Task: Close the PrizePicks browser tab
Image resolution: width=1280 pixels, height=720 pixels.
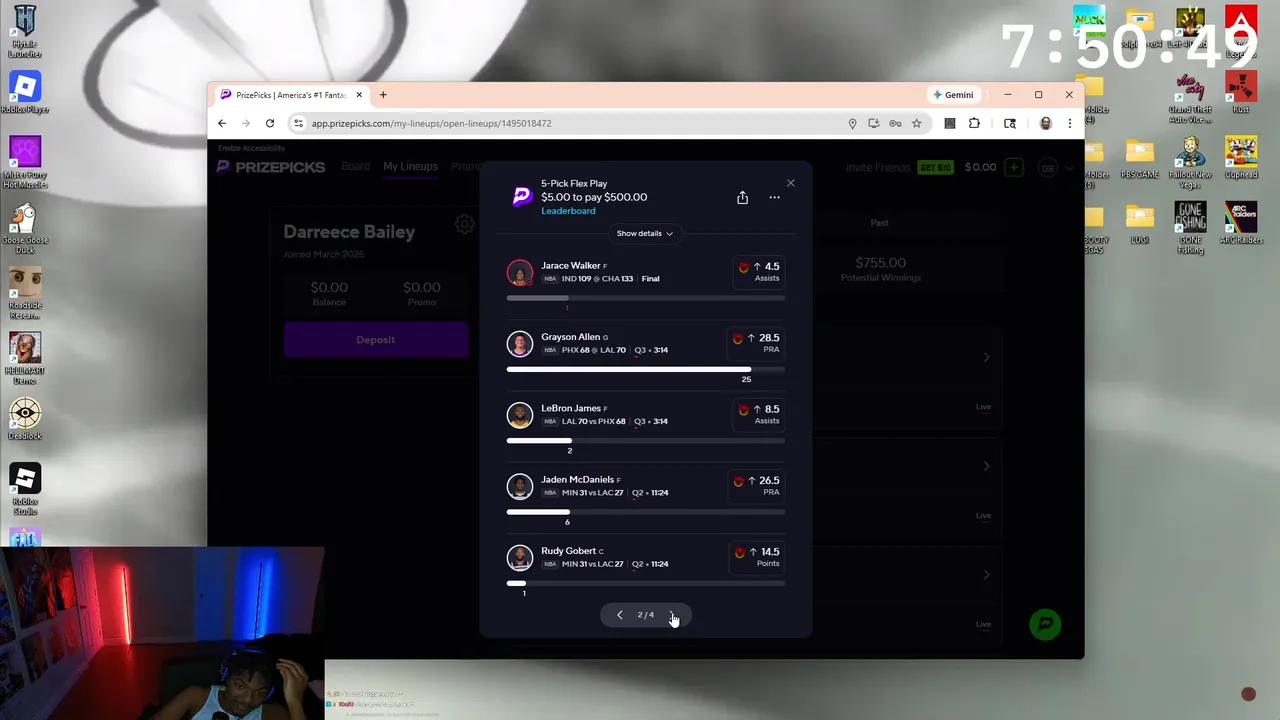Action: coord(359,95)
